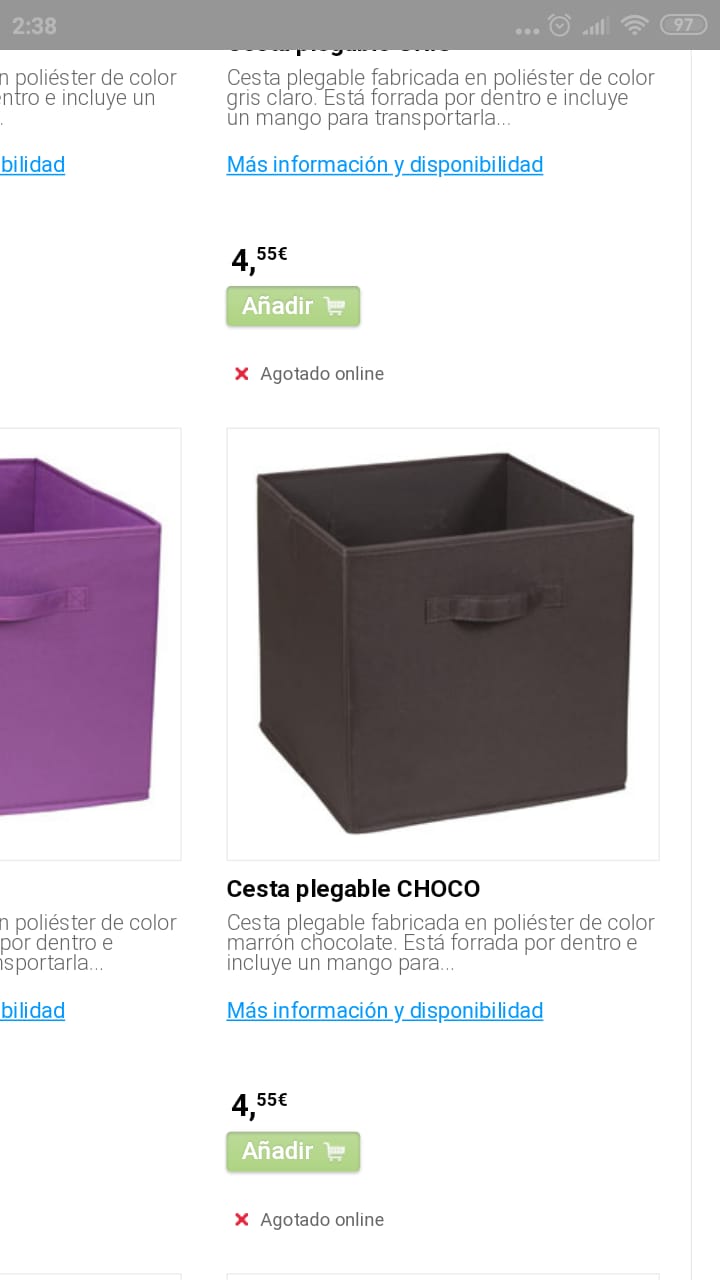Tap the Wi-Fi icon in the status bar

click(x=634, y=25)
